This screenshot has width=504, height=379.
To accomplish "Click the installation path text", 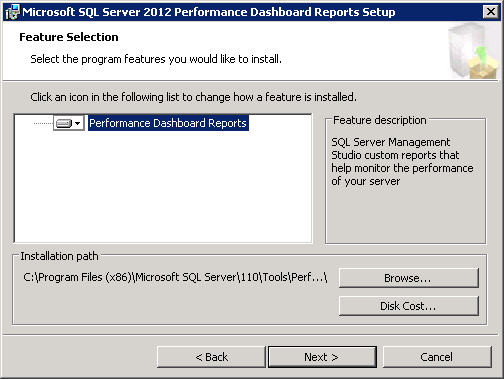I will pyautogui.click(x=175, y=277).
